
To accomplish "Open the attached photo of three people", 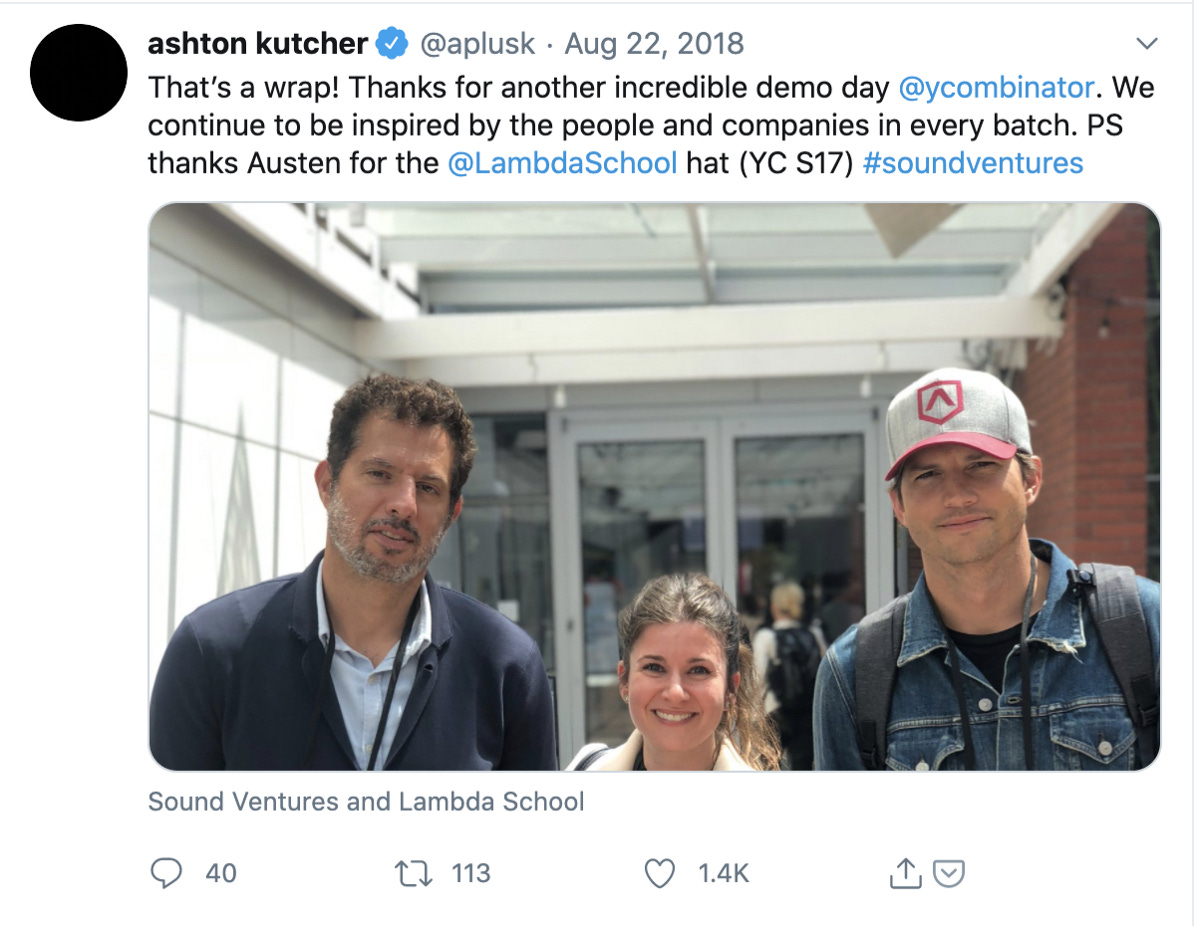I will pos(655,487).
